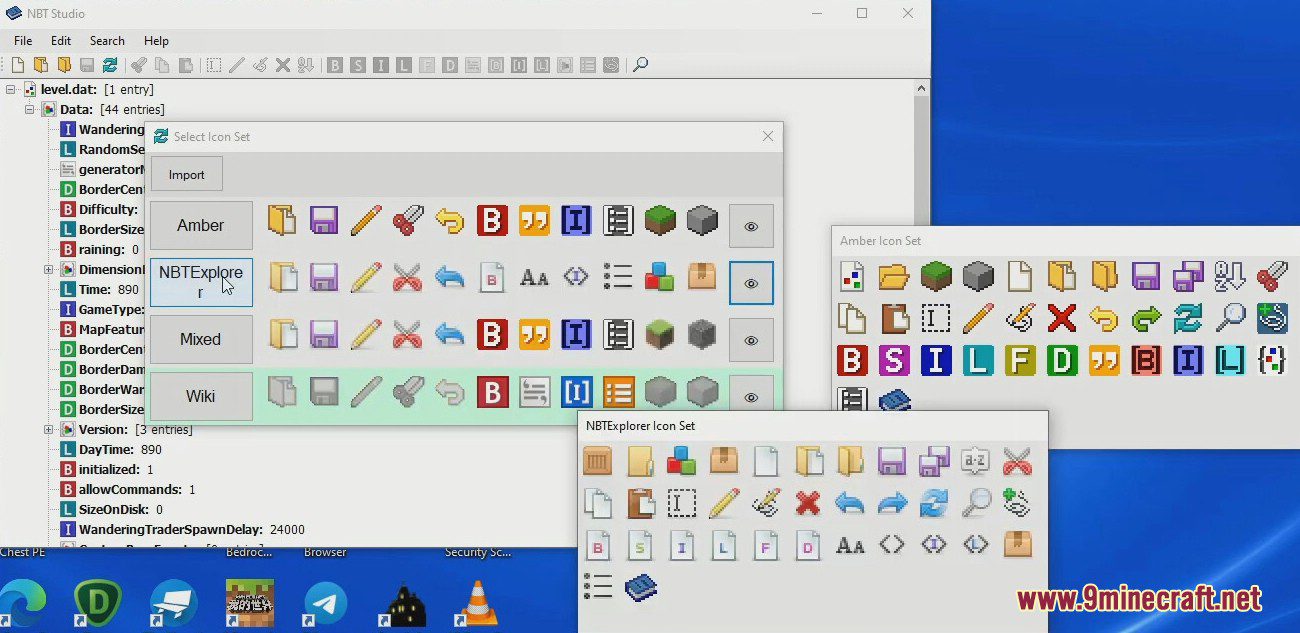Collapse the Data compound node
This screenshot has width=1300, height=633.
pos(30,109)
